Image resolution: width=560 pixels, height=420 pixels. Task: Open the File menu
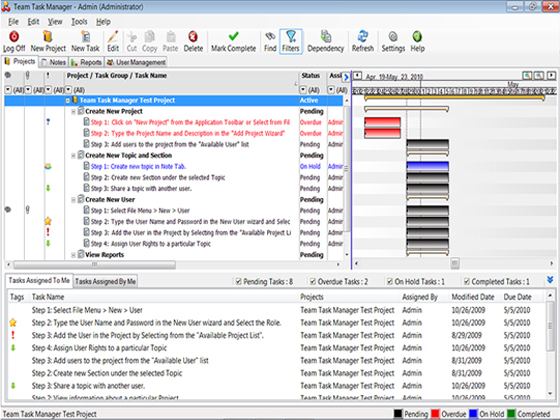(13, 22)
